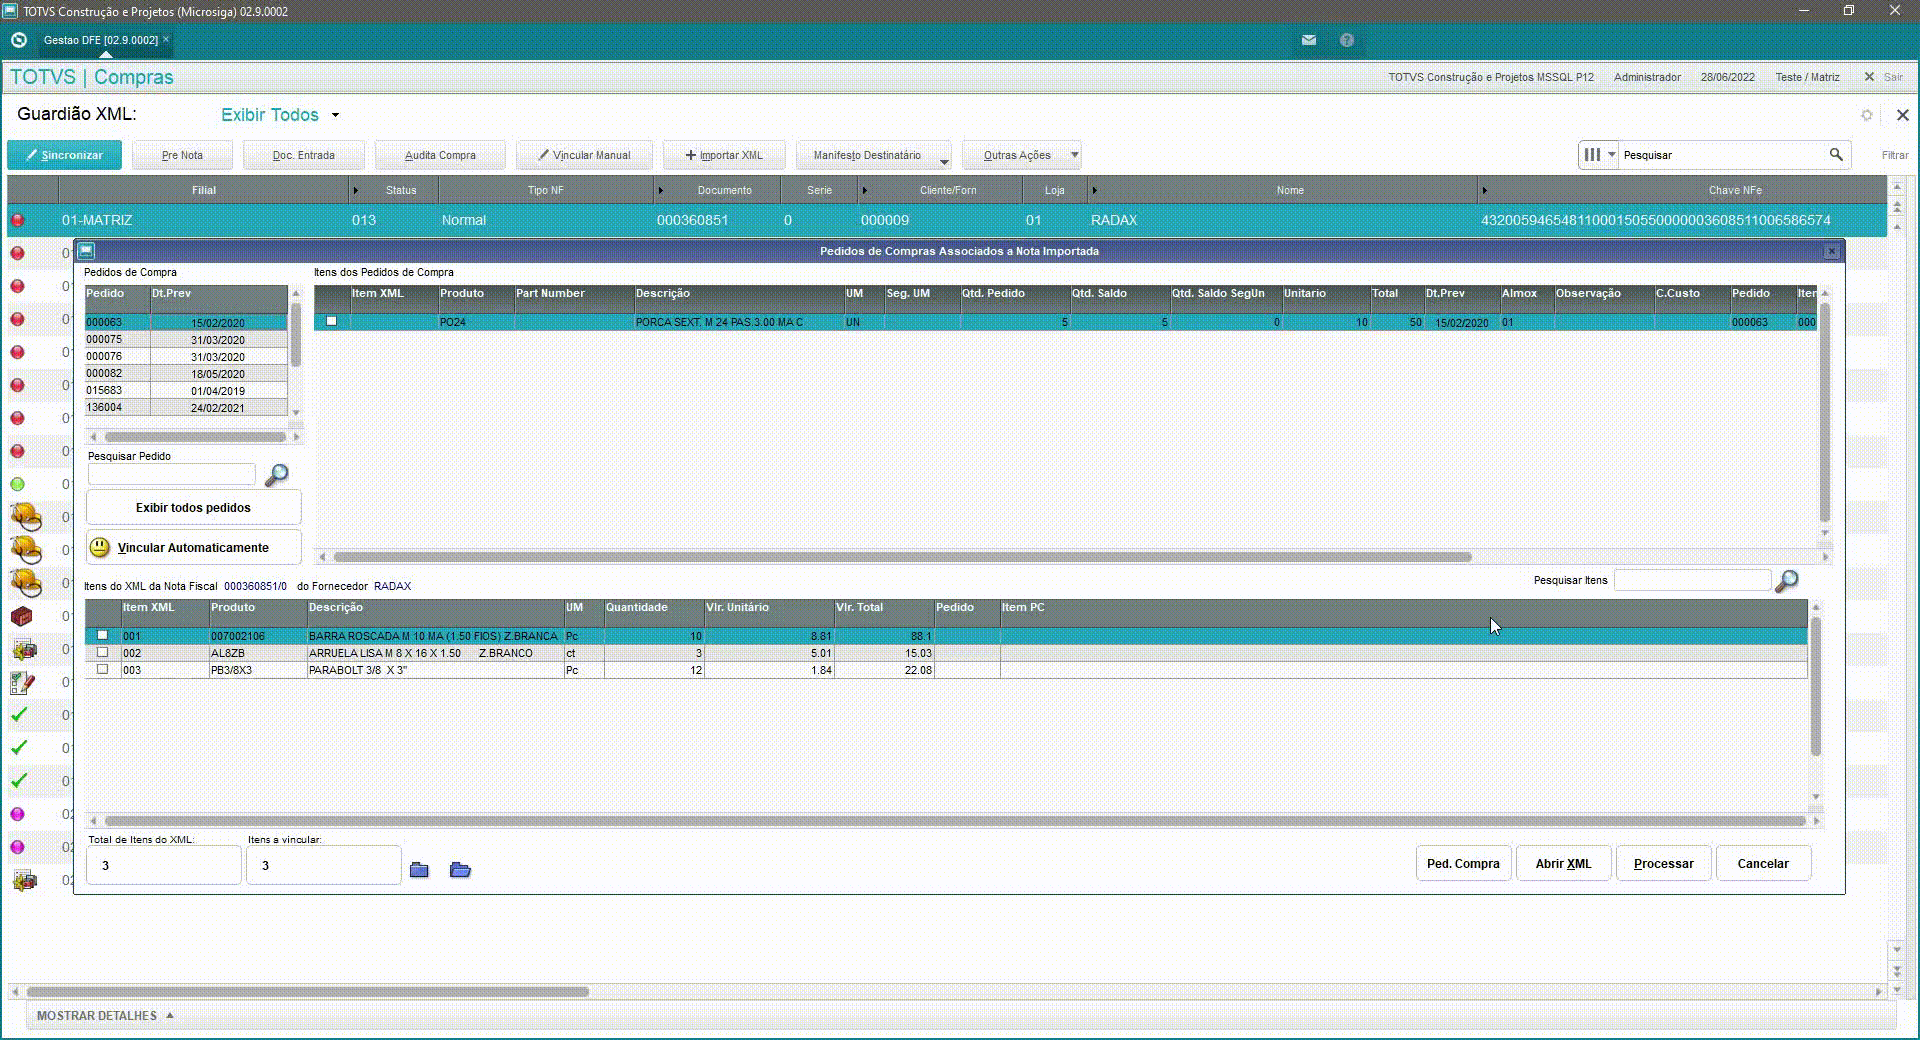Expand the Manifesto Destinatário dropdown arrow
The width and height of the screenshot is (1920, 1040).
point(944,160)
